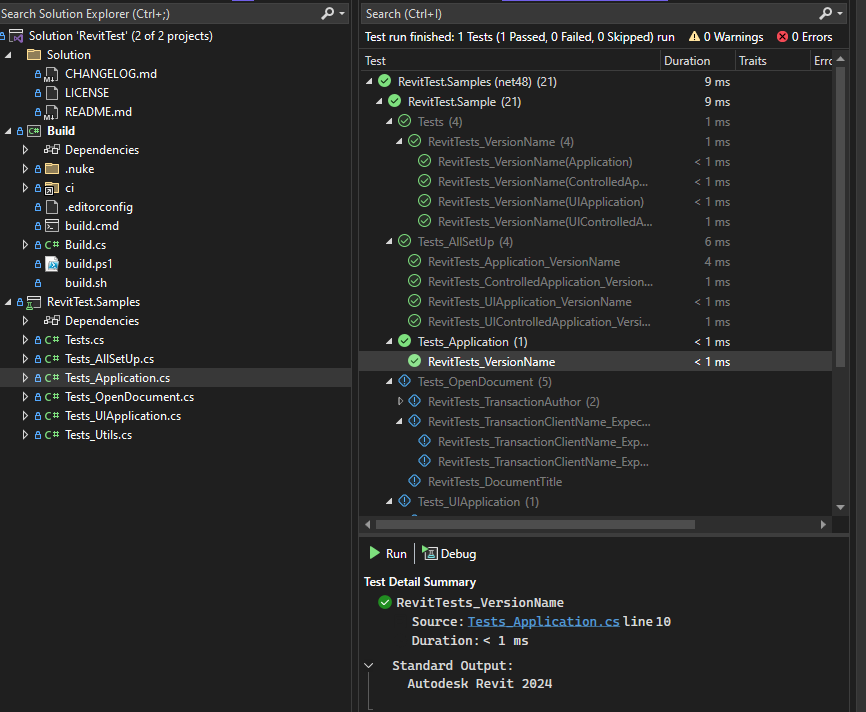Click the Solution Explorer search magnifier icon

[x=327, y=13]
